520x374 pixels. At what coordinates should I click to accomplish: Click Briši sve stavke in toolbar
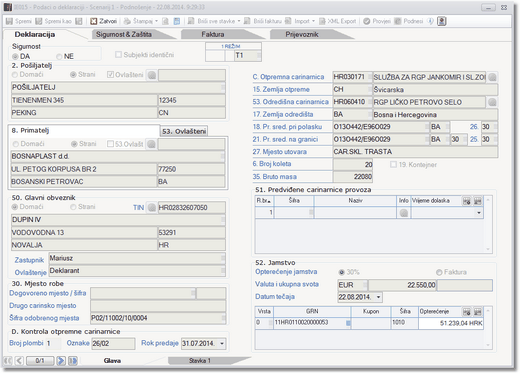tap(212, 21)
